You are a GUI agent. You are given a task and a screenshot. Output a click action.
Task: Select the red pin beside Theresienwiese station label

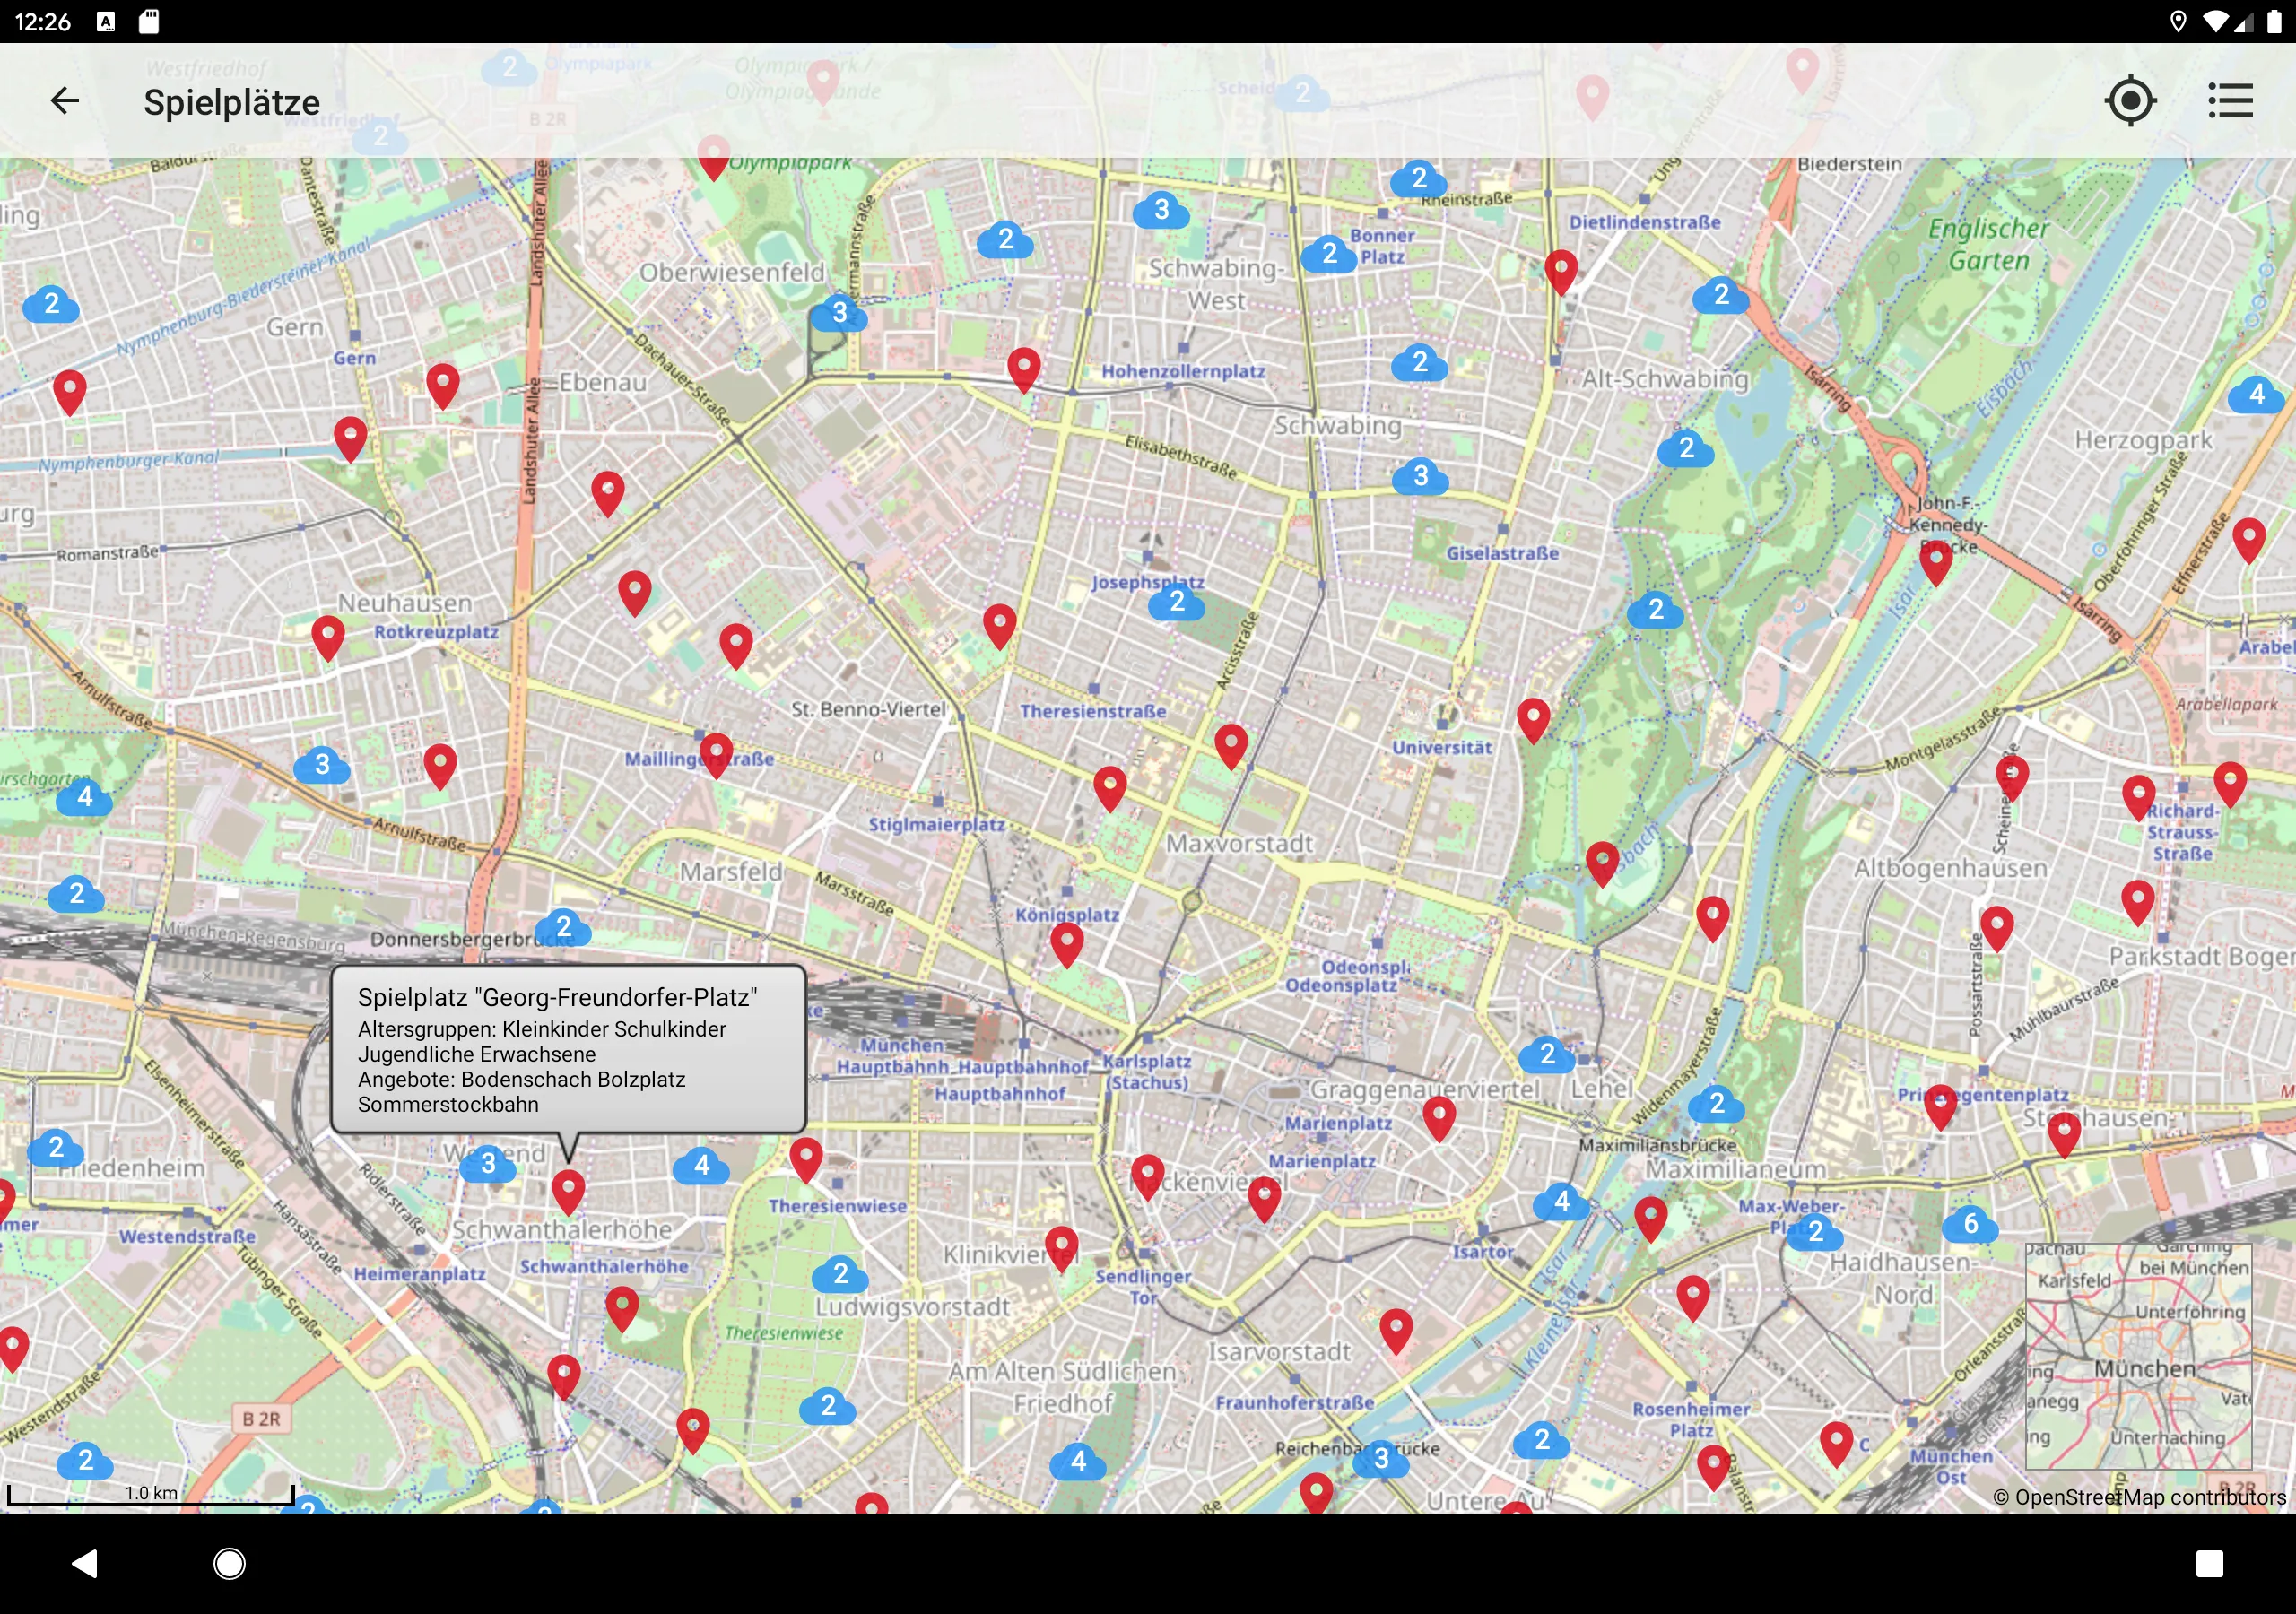(x=806, y=1160)
